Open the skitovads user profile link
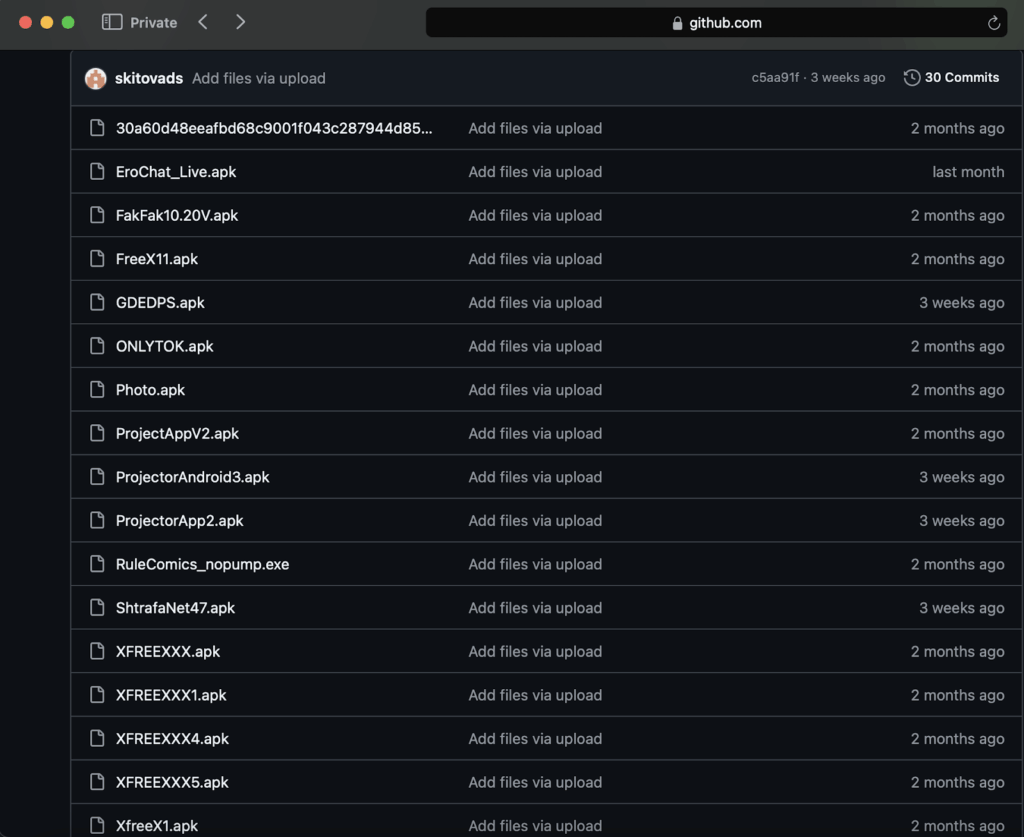This screenshot has height=837, width=1024. coord(149,78)
